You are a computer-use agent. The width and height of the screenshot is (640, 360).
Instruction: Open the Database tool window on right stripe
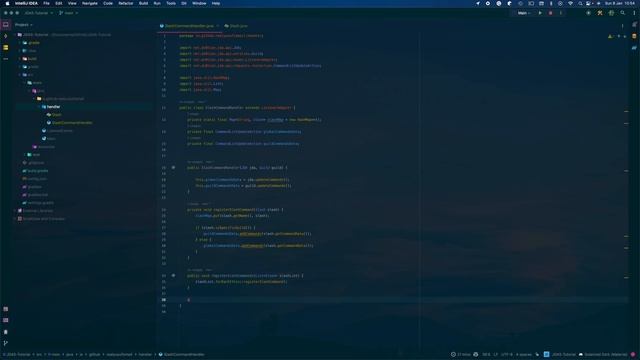coord(634,36)
